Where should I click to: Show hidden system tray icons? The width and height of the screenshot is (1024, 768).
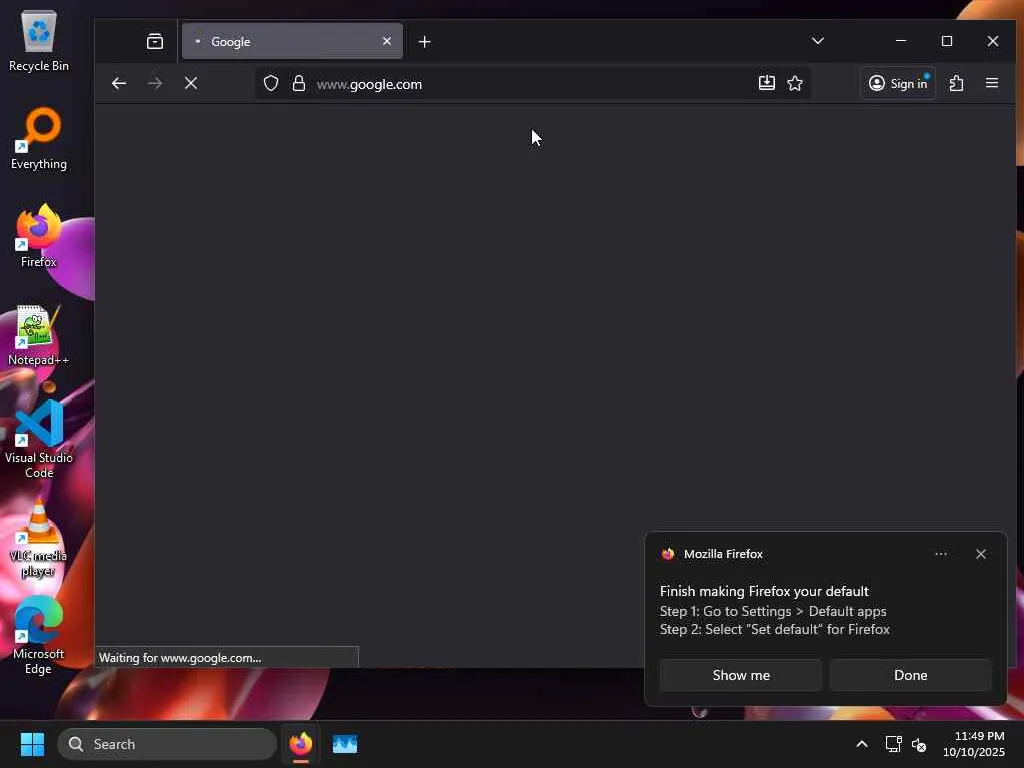point(861,744)
